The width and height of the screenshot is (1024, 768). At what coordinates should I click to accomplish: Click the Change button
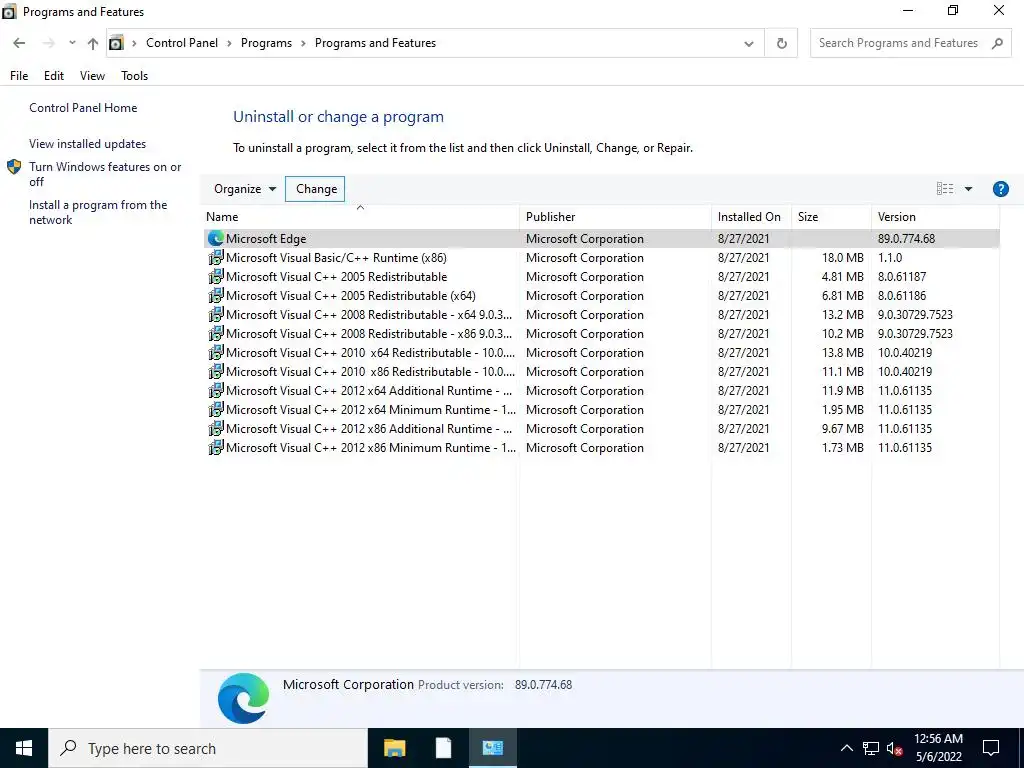[315, 189]
